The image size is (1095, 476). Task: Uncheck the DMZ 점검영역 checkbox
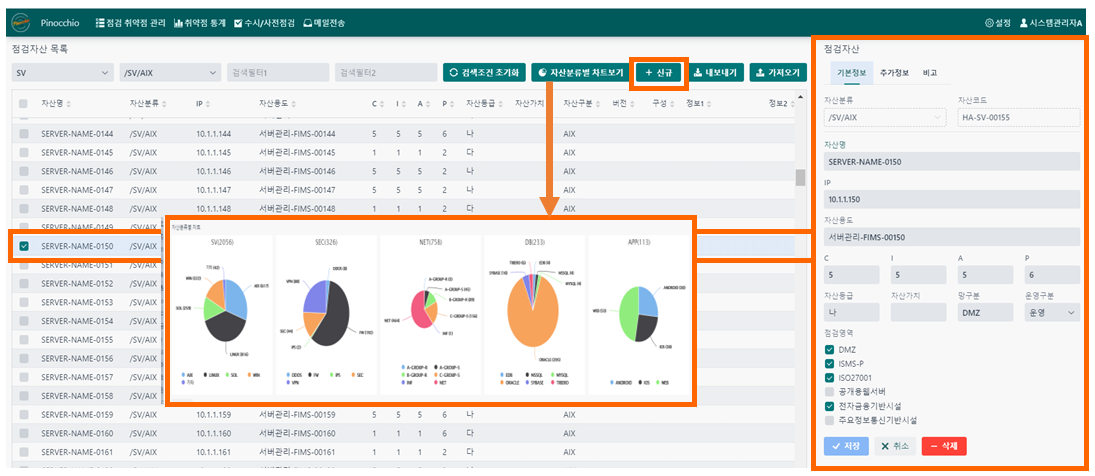(829, 349)
